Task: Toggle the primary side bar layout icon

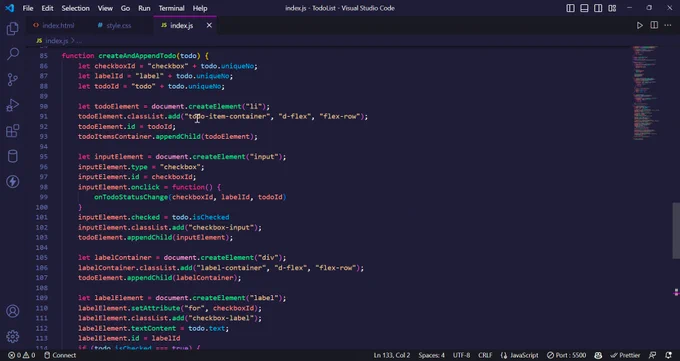Action: [x=570, y=8]
